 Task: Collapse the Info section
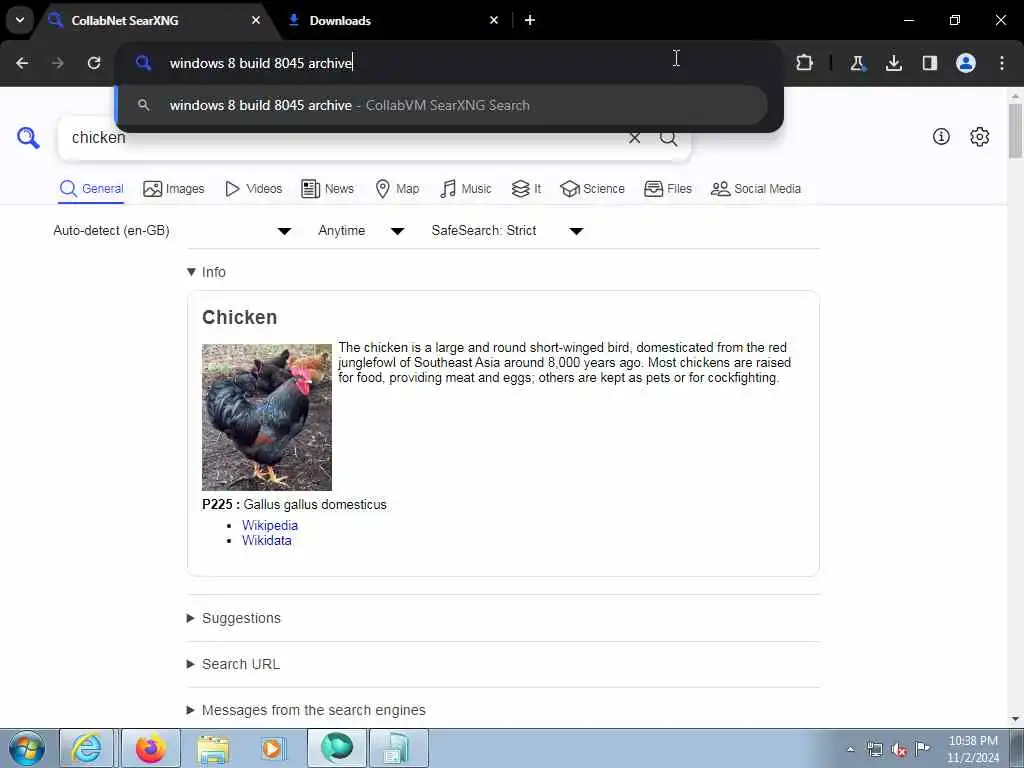pyautogui.click(x=206, y=272)
